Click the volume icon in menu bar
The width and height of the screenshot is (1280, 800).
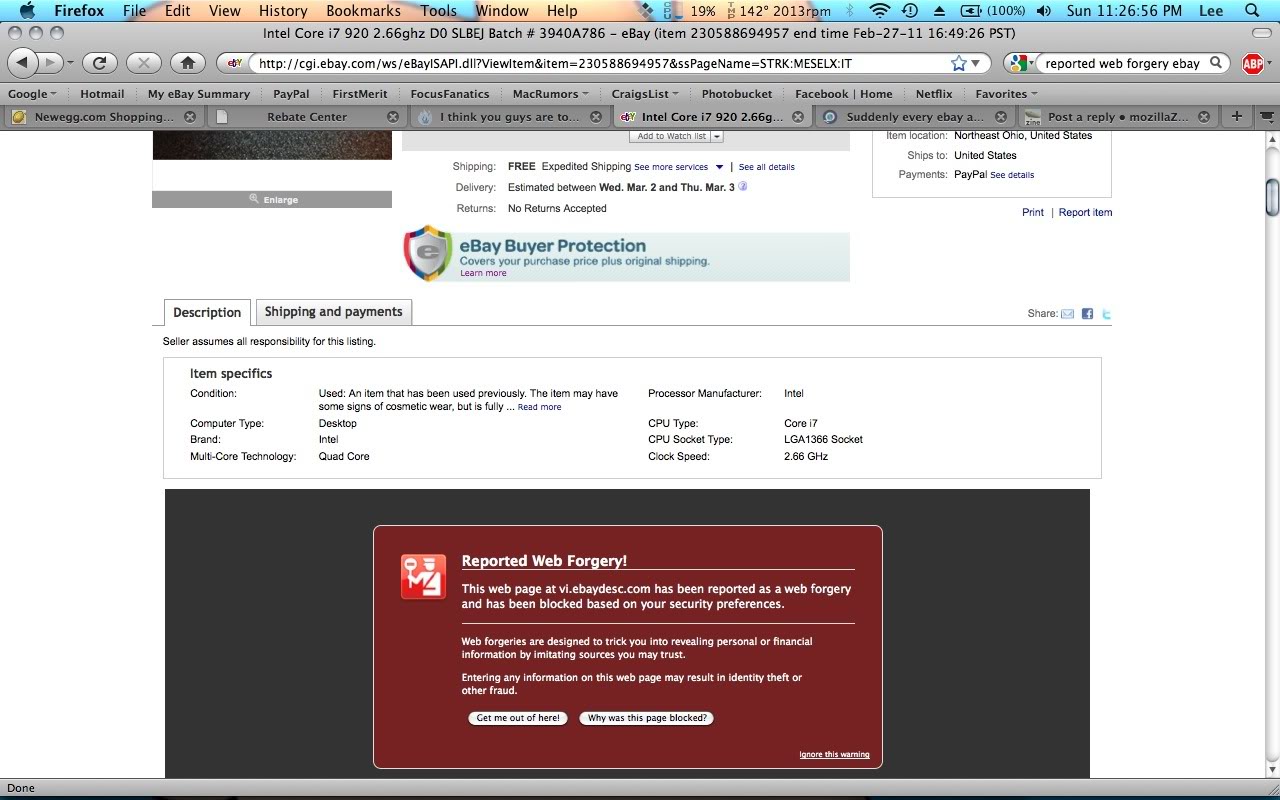click(x=1044, y=11)
